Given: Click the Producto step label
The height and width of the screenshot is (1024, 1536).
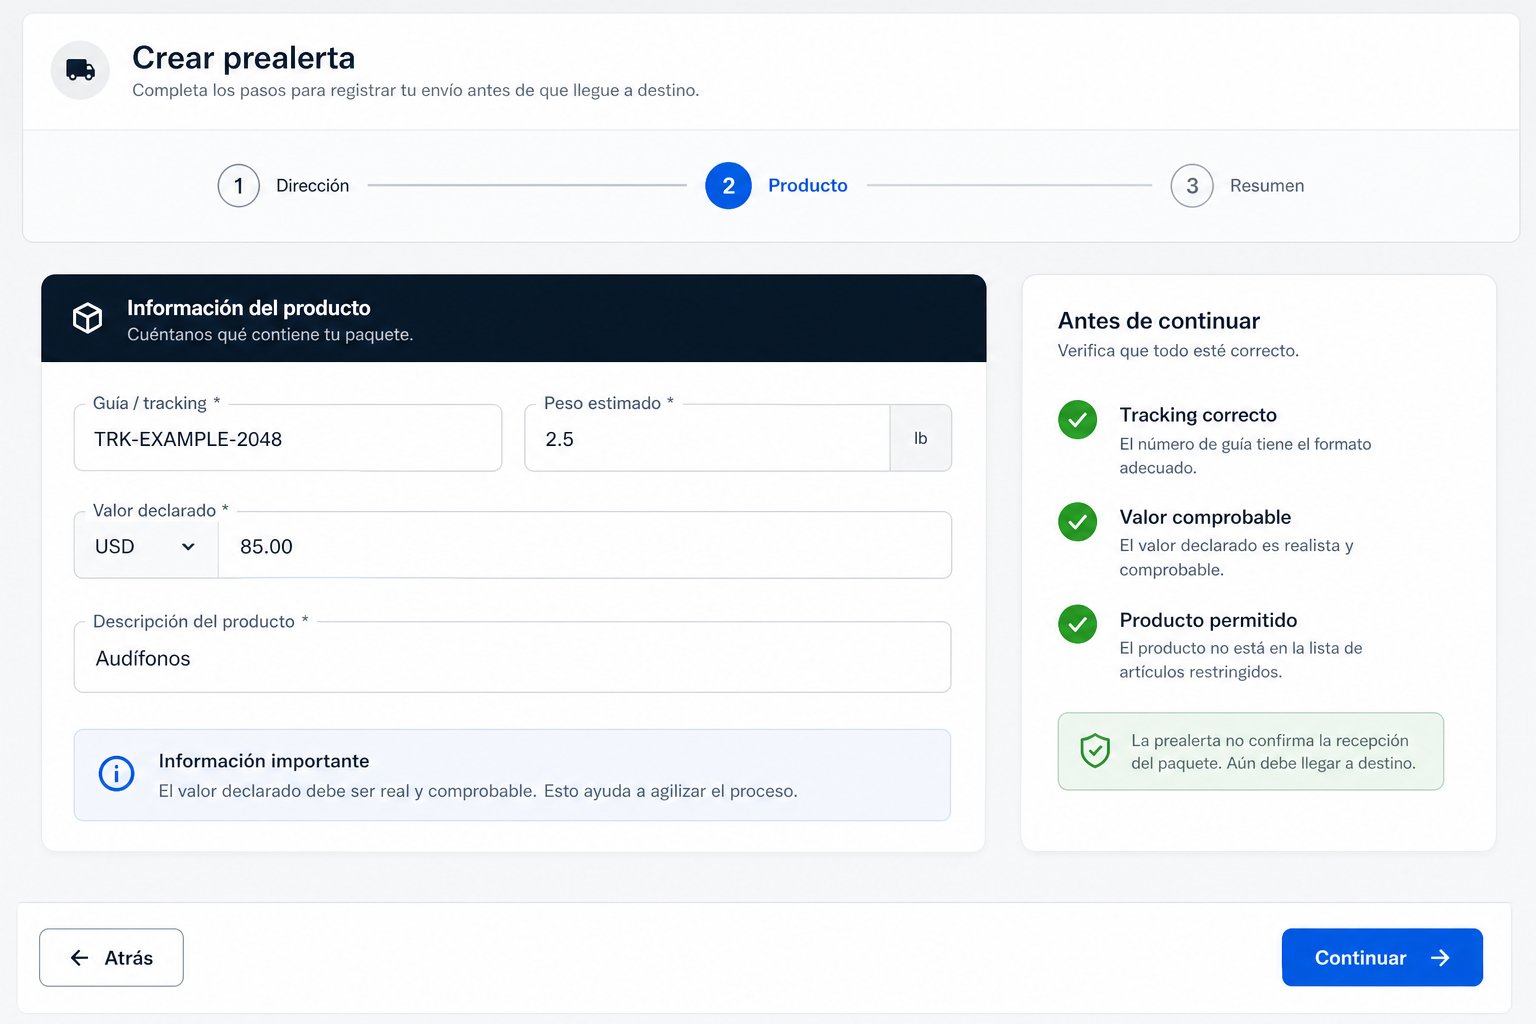Looking at the screenshot, I should point(808,186).
